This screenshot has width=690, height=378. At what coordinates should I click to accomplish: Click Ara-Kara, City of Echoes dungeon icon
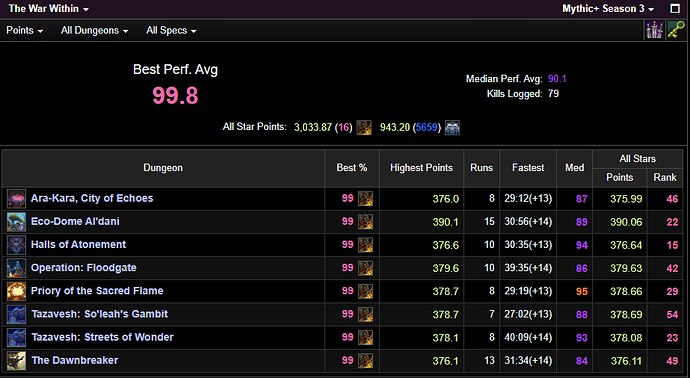tap(16, 199)
